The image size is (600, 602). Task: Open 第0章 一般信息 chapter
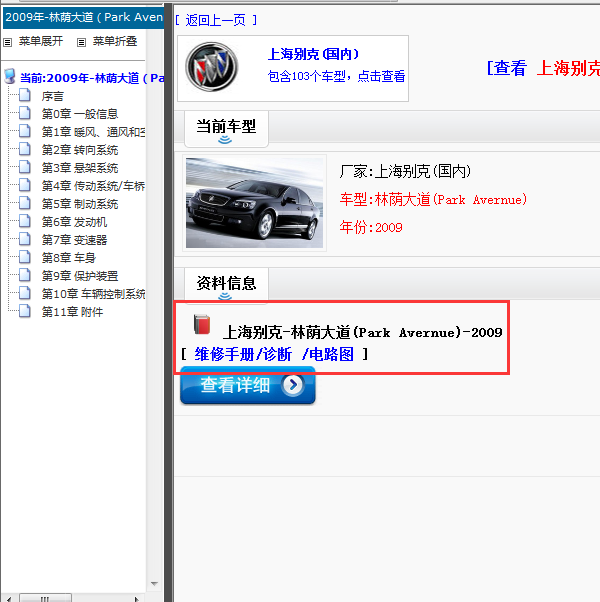[80, 114]
